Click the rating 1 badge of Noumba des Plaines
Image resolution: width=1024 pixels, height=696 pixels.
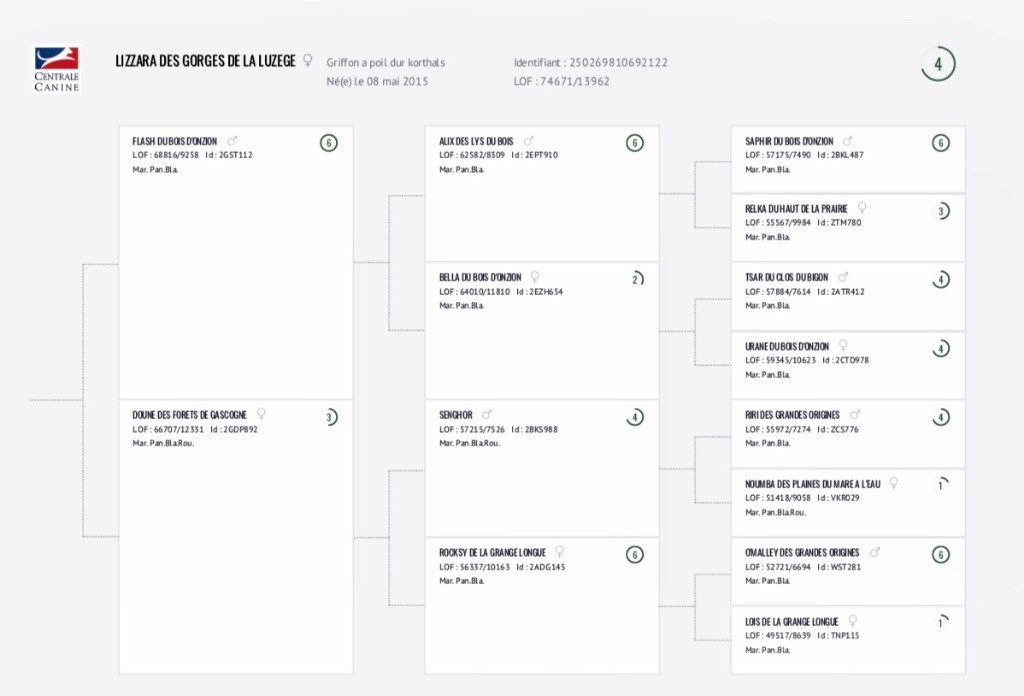coord(940,486)
